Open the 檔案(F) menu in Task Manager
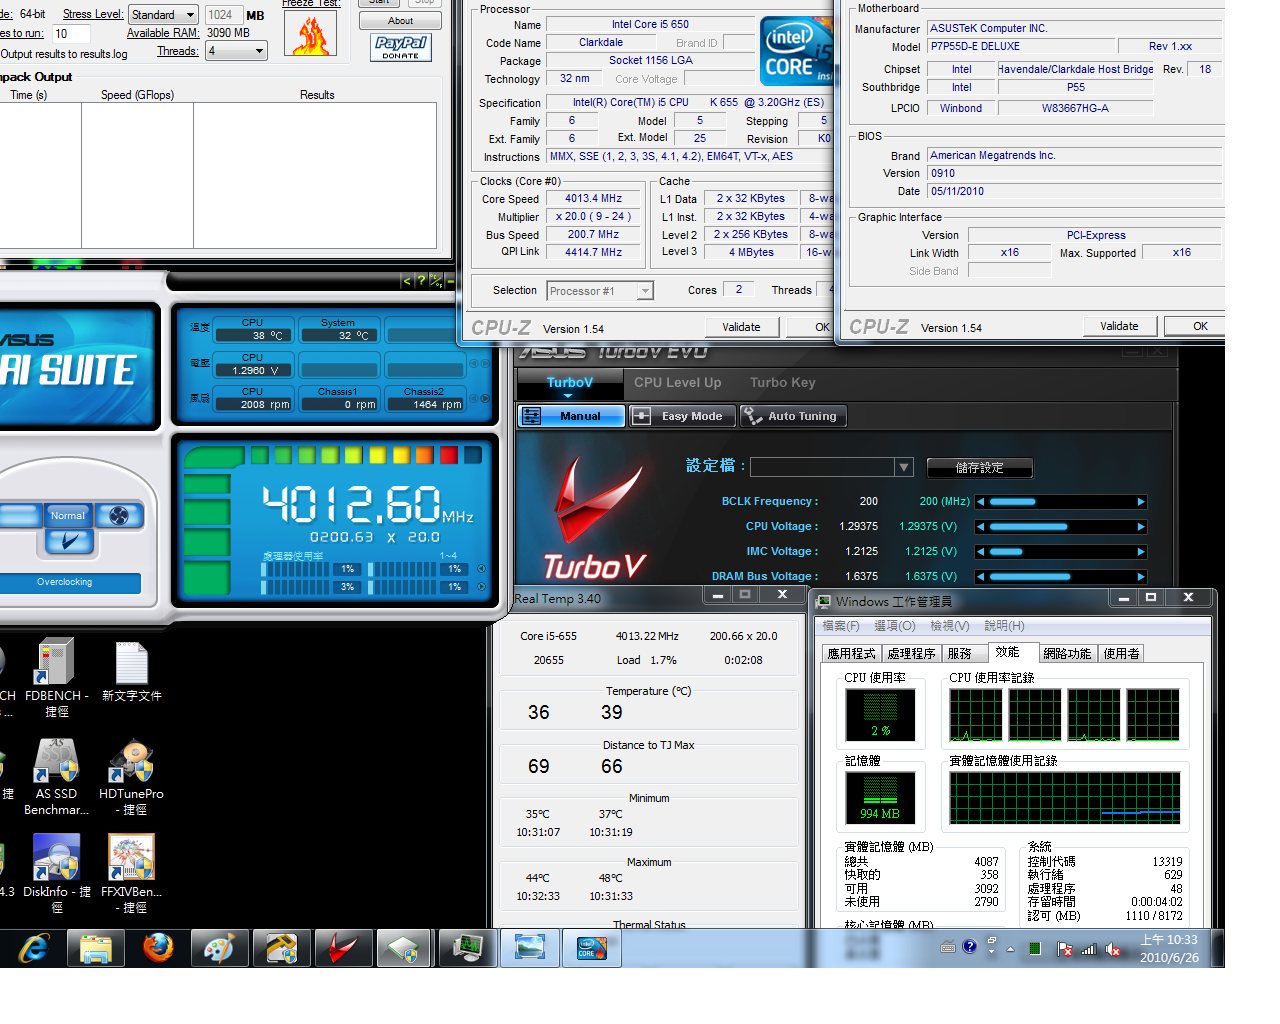Screen dimensions: 1280x1024 (x=841, y=626)
